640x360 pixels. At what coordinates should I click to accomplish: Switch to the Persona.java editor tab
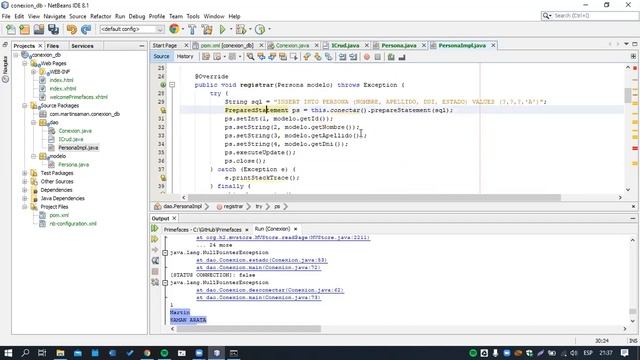(399, 45)
